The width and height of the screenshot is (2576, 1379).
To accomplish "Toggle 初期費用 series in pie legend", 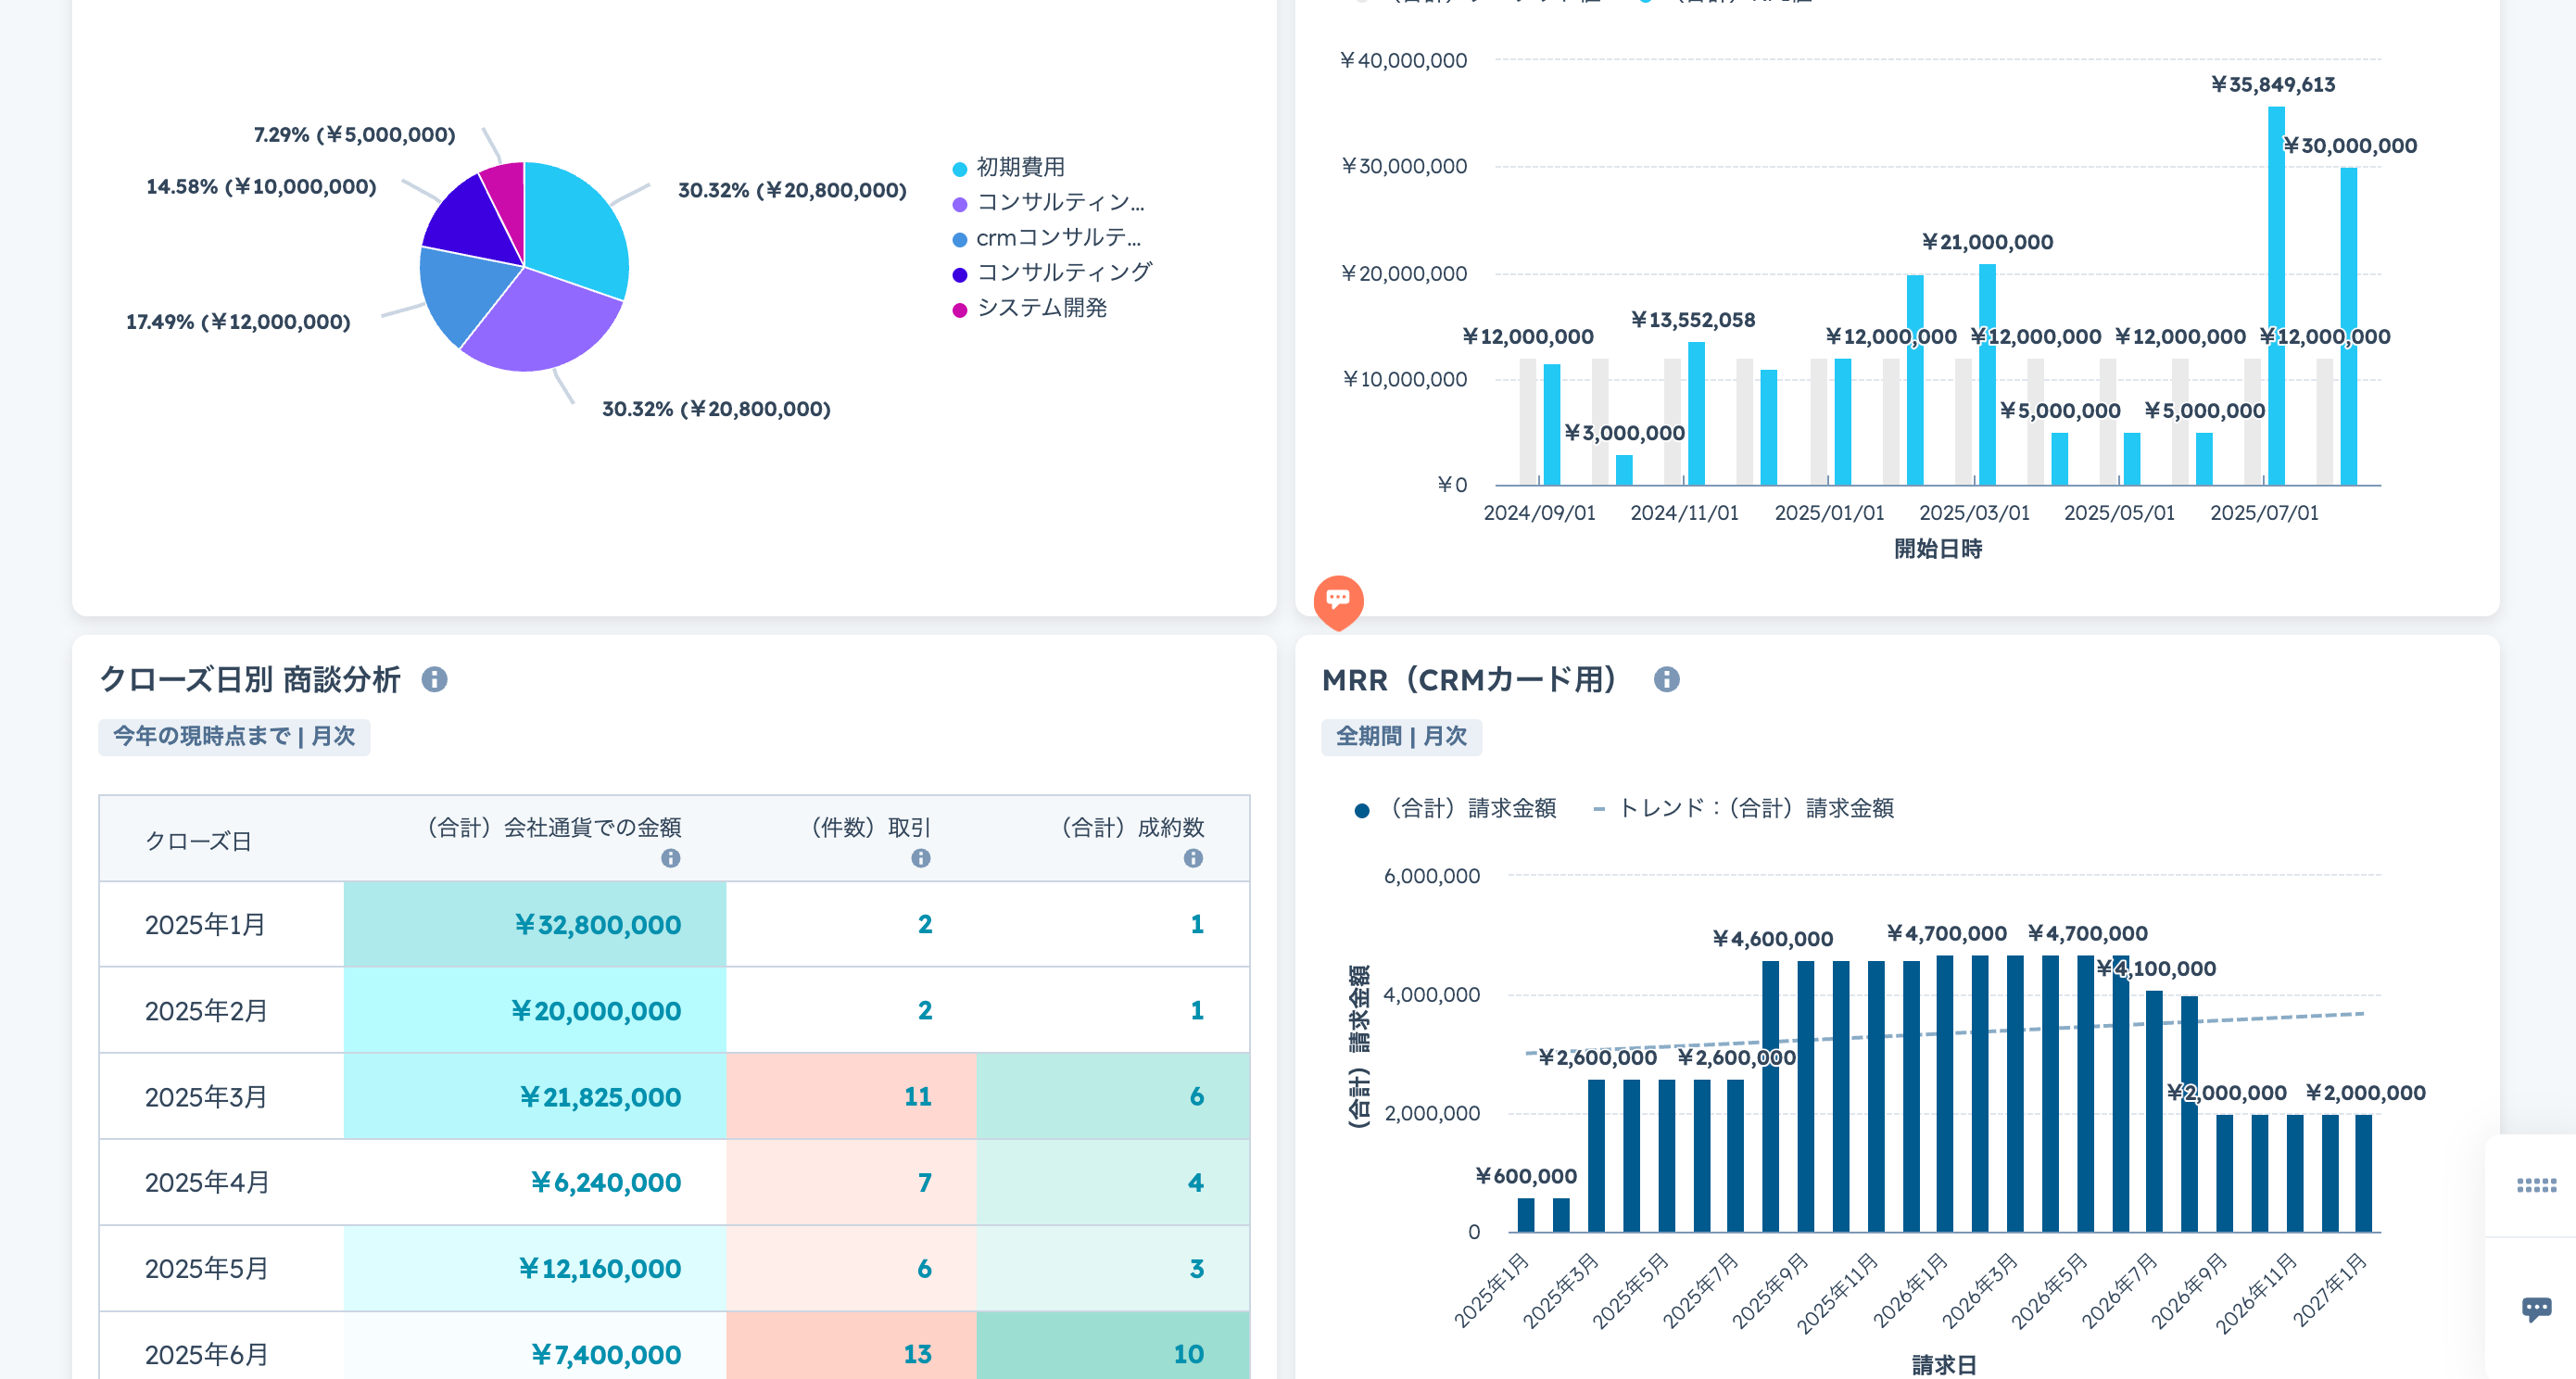I will tap(1019, 167).
